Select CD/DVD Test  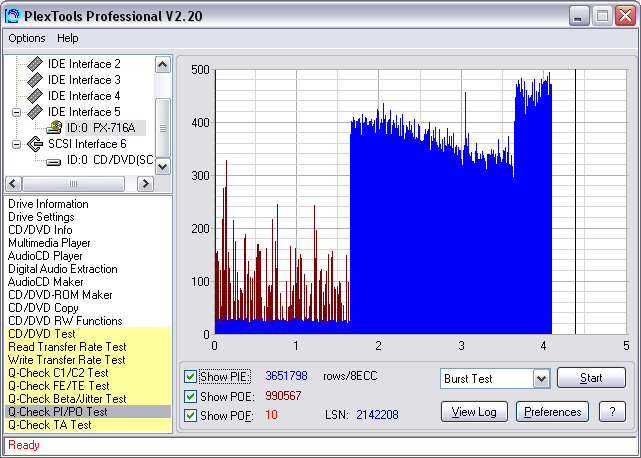(88, 334)
